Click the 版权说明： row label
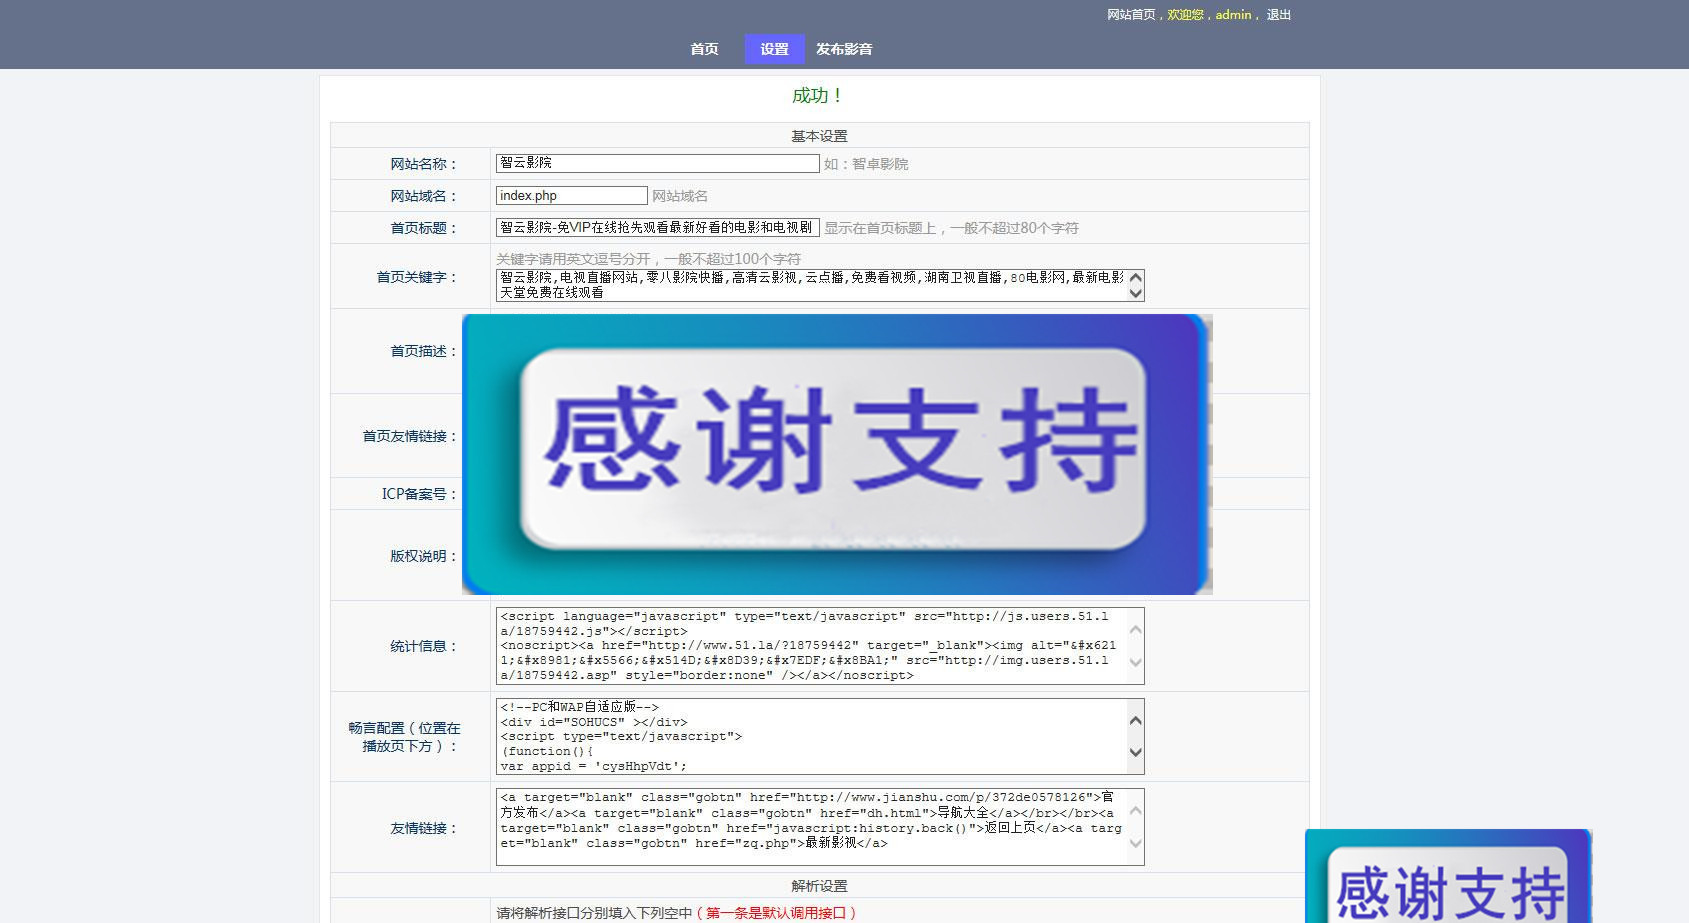This screenshot has height=923, width=1689. [424, 556]
